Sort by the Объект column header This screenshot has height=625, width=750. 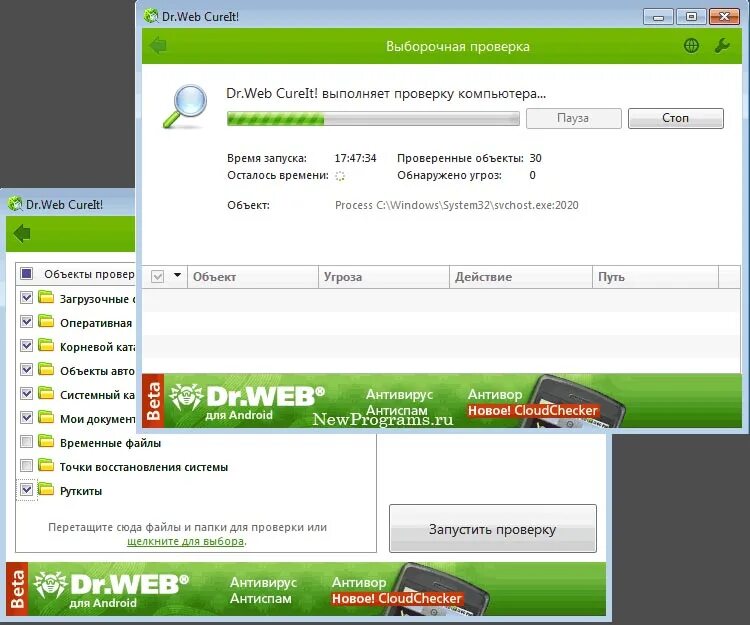[x=253, y=277]
